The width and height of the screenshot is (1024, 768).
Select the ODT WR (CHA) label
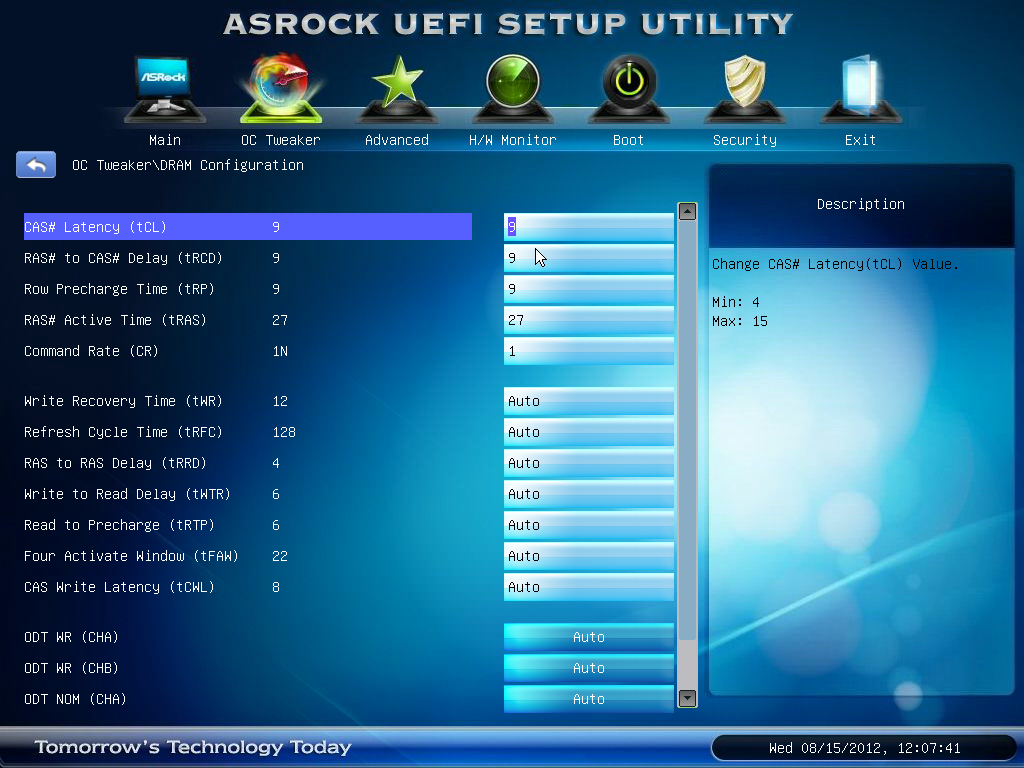(72, 637)
